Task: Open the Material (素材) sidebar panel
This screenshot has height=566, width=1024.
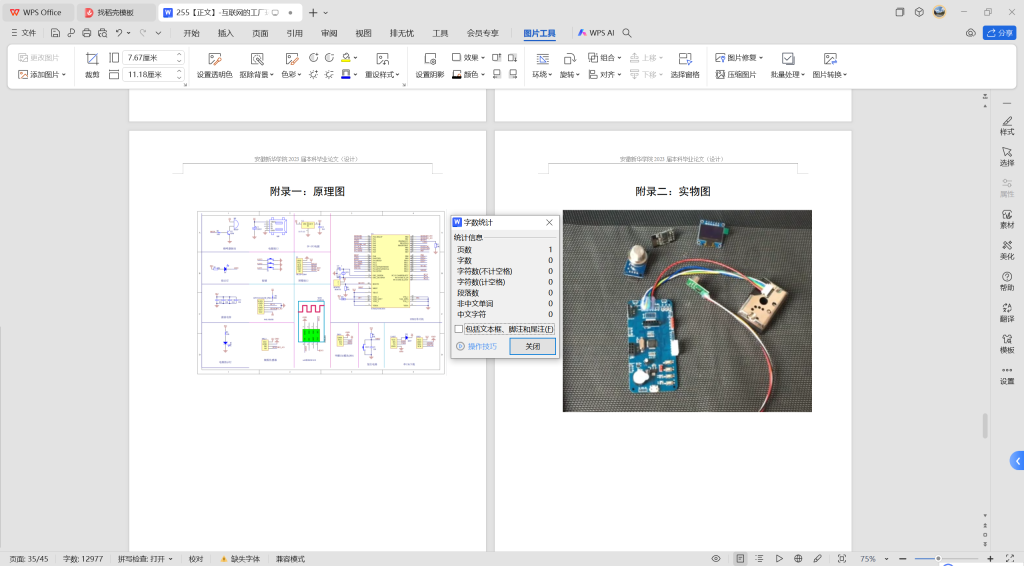Action: (1007, 219)
